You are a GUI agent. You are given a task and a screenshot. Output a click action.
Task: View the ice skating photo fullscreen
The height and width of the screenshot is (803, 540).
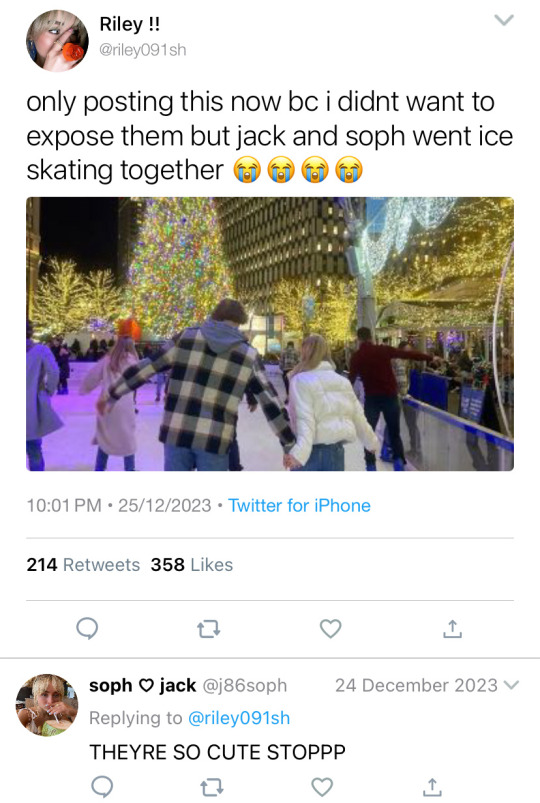pyautogui.click(x=270, y=334)
